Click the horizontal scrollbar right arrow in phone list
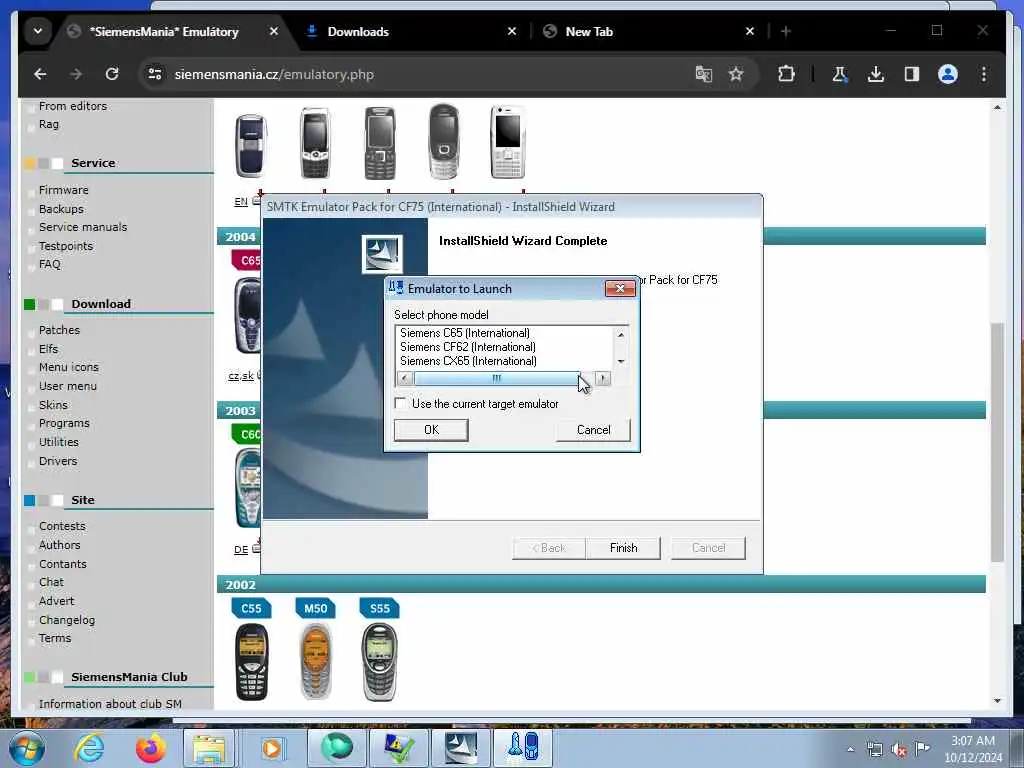 (603, 378)
